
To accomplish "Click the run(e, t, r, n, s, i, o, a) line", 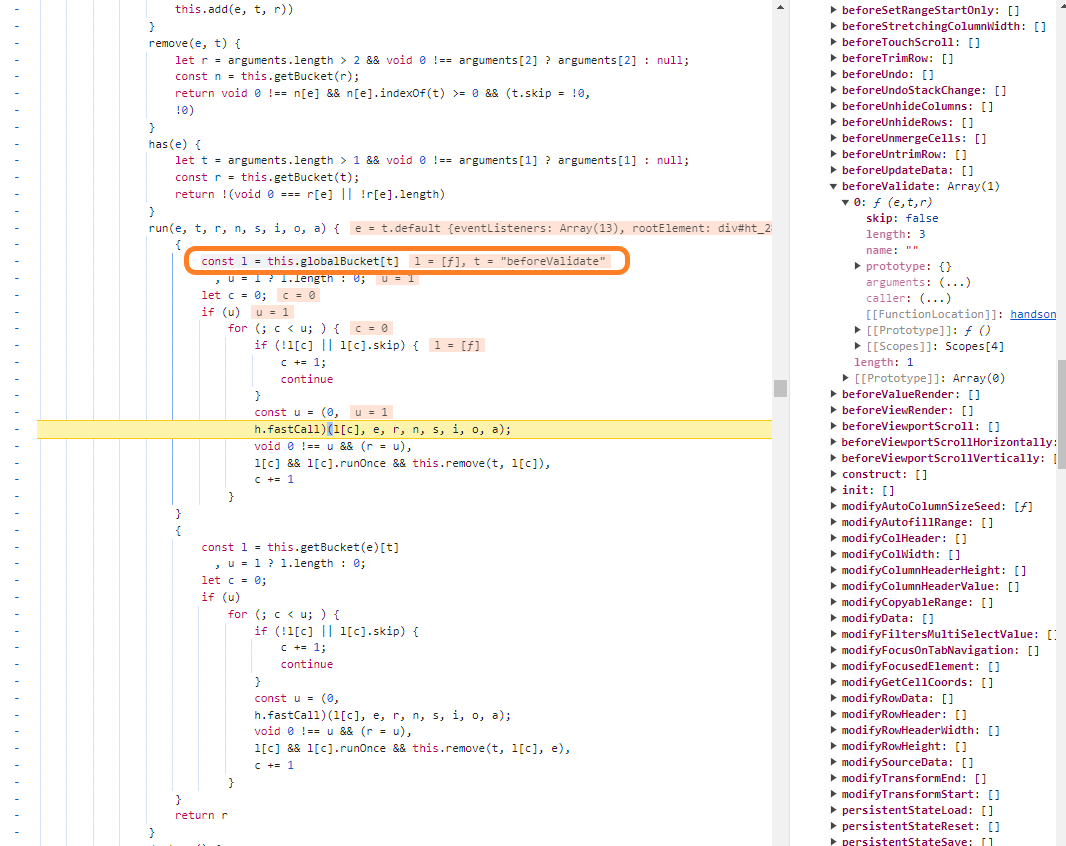I will 243,228.
